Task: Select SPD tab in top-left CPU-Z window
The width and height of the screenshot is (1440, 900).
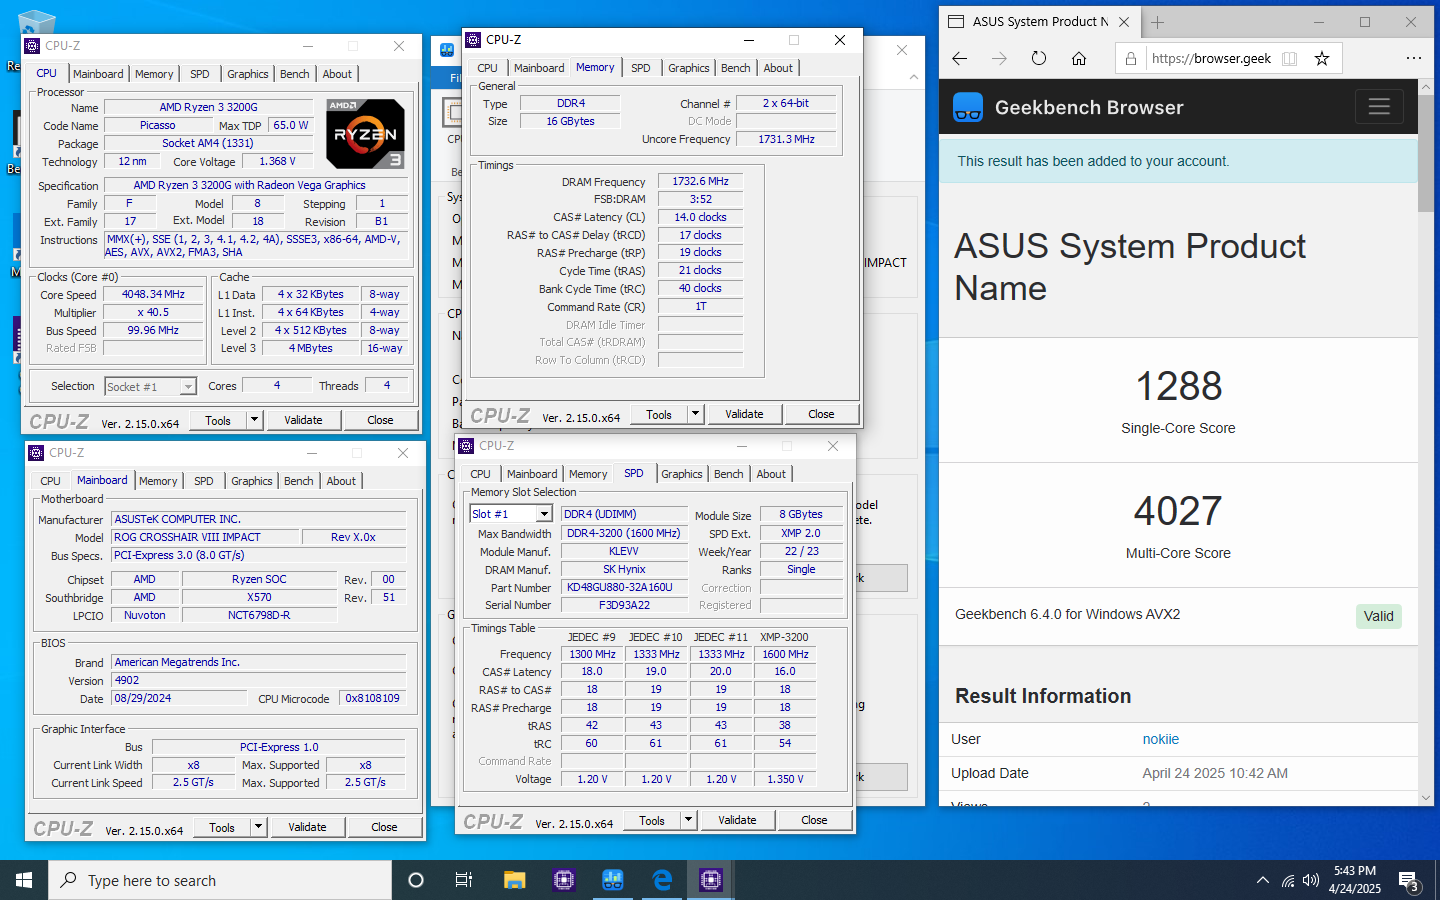Action: click(200, 74)
